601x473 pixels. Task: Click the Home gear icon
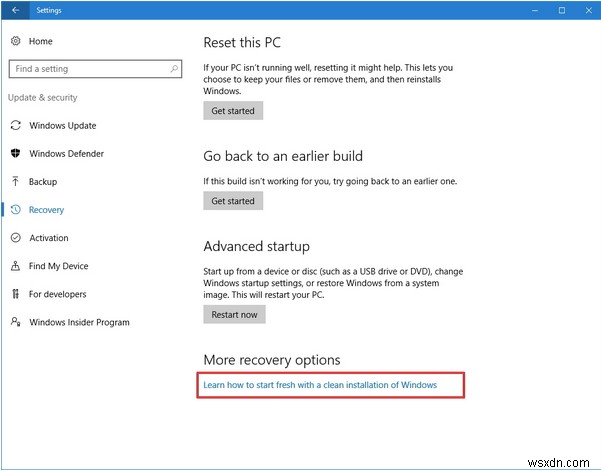15,41
